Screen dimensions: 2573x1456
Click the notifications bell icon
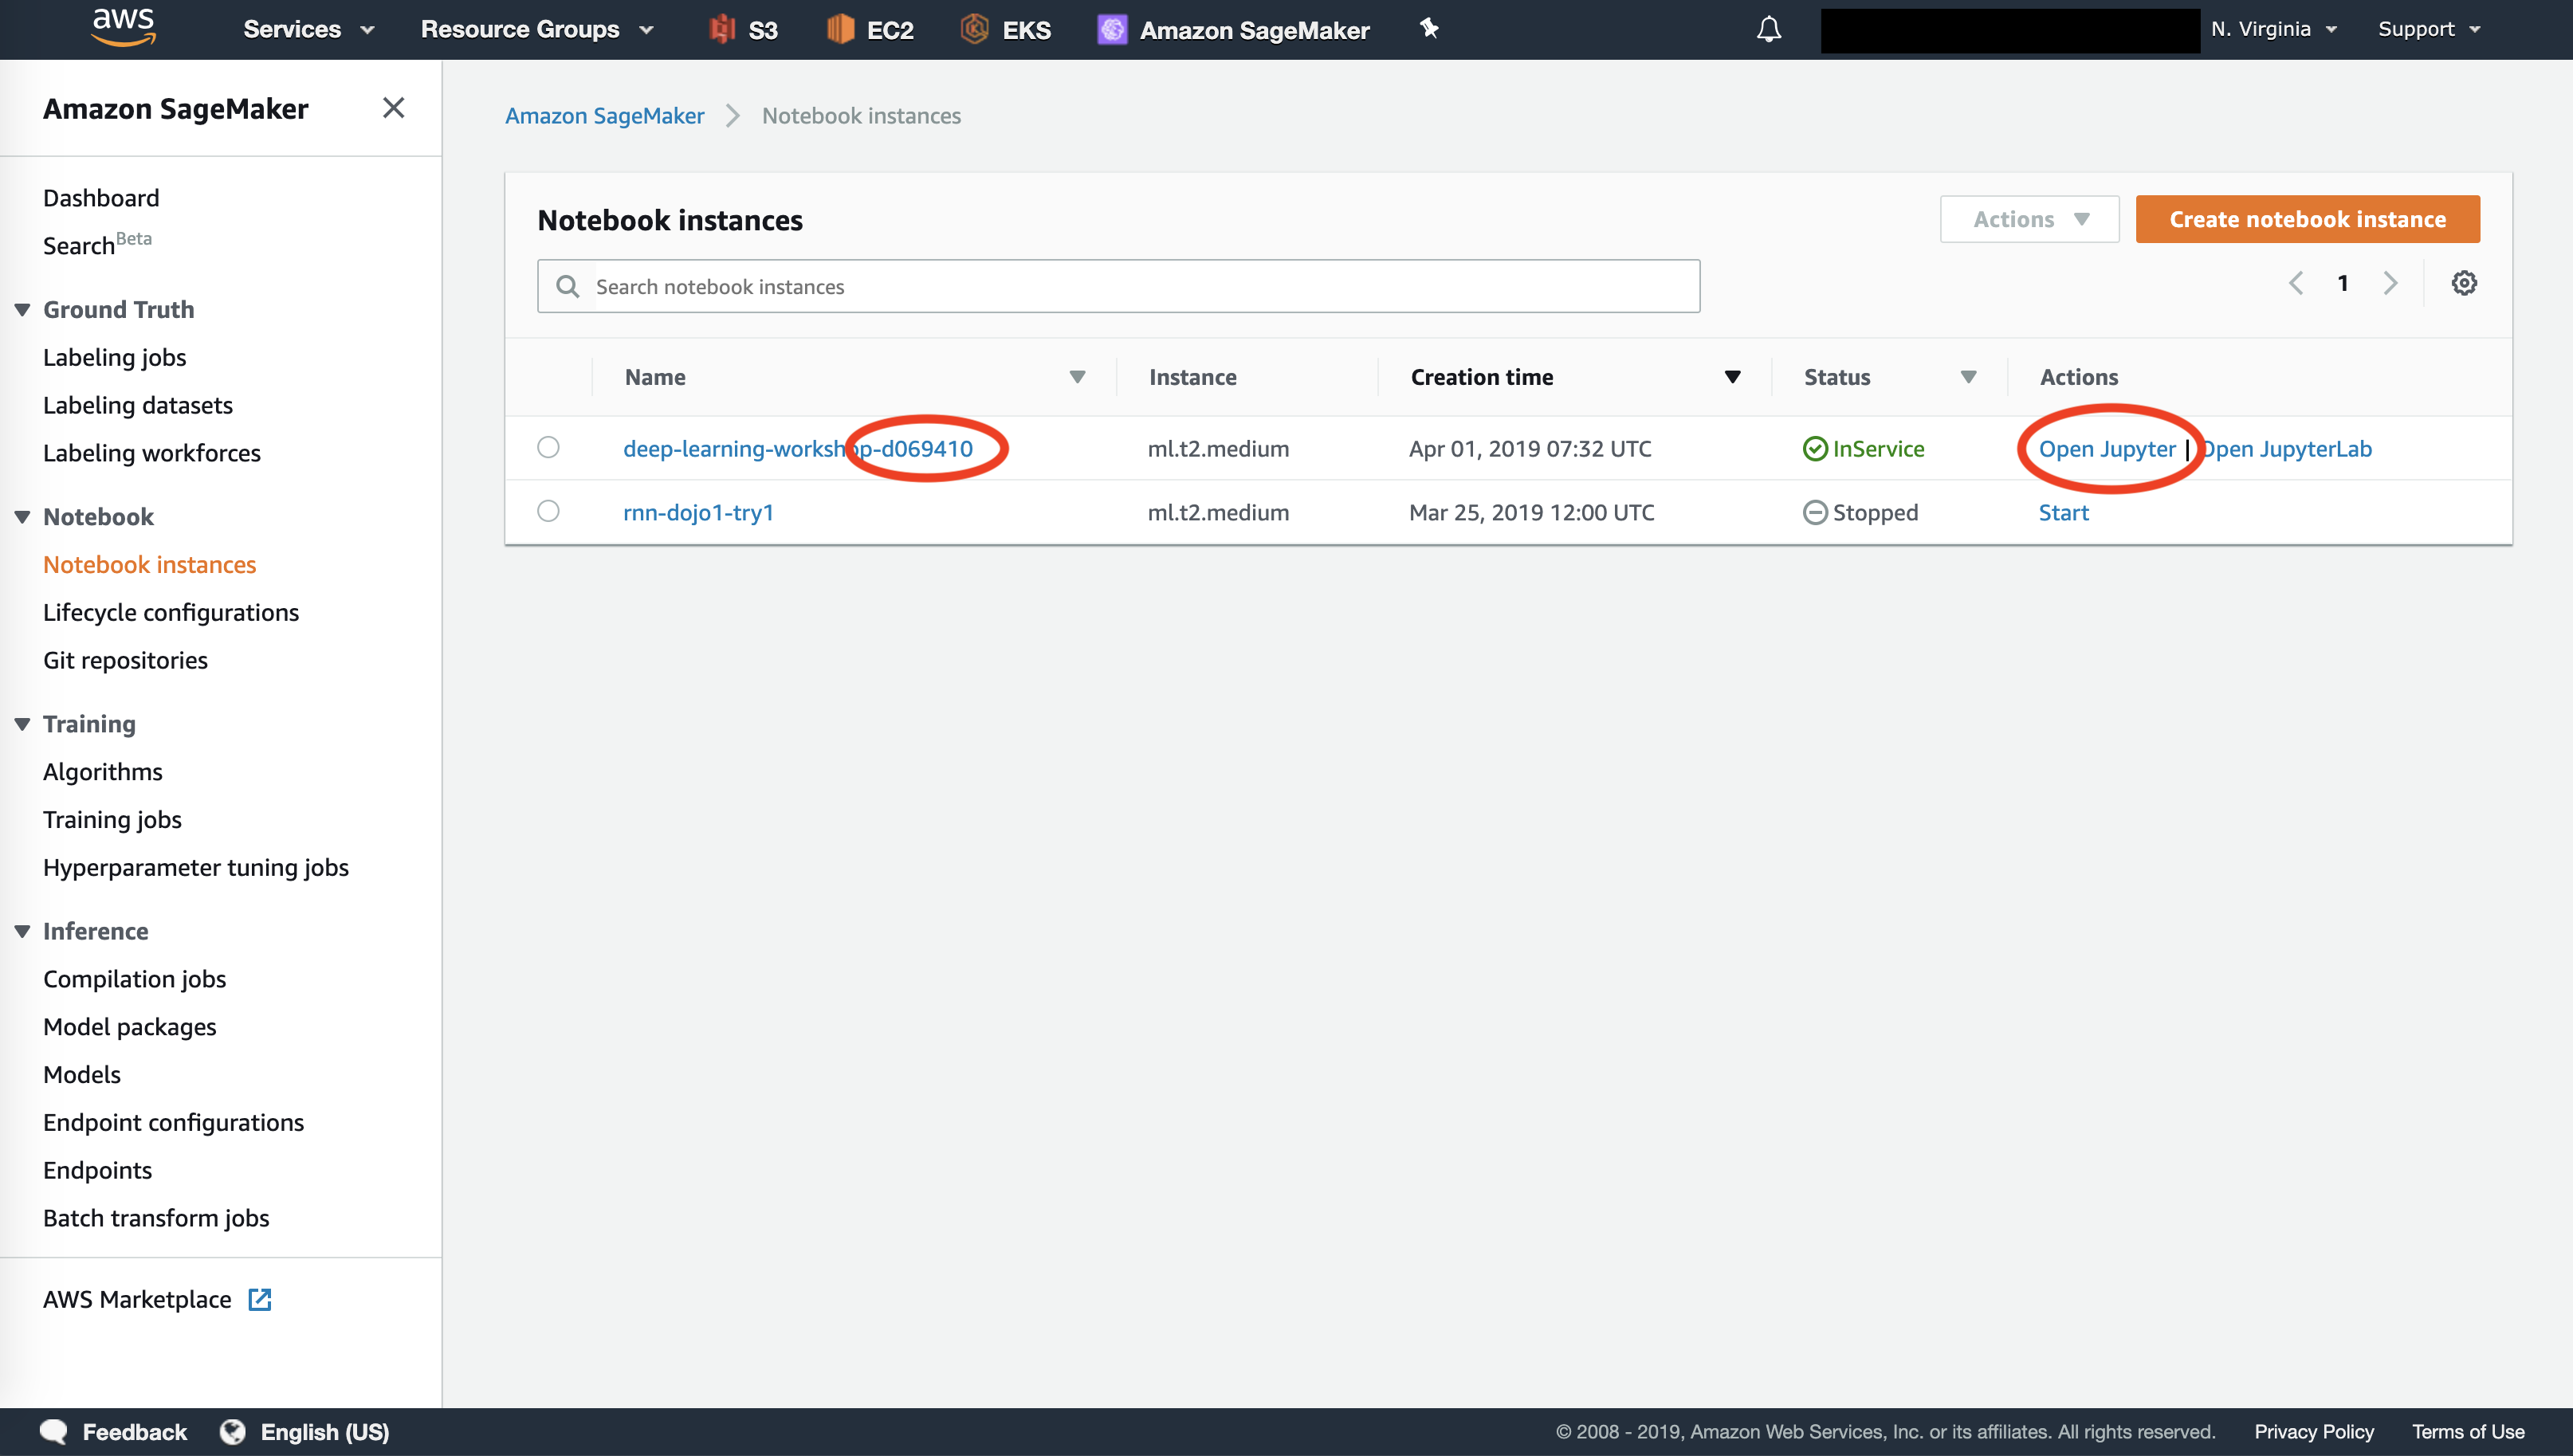(x=1767, y=28)
